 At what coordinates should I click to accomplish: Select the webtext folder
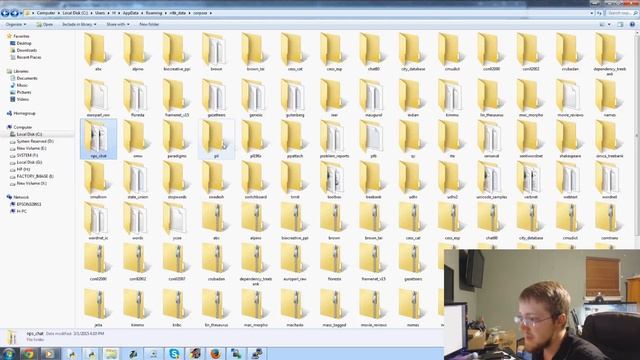pos(570,180)
